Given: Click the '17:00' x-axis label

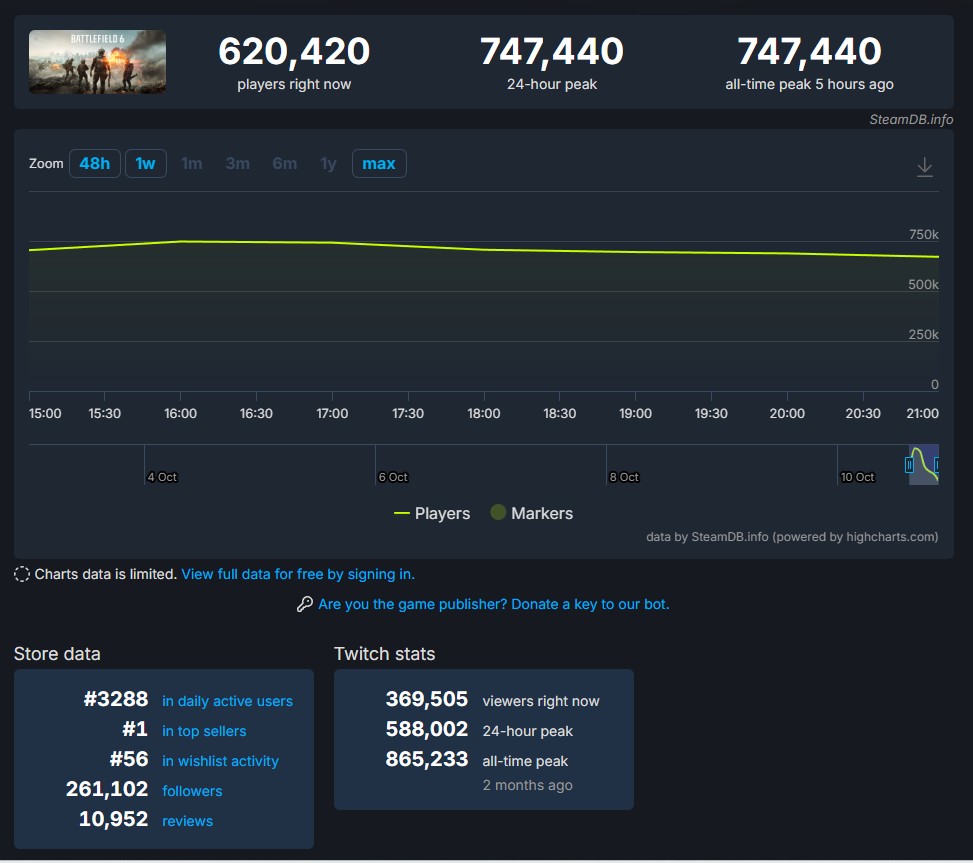Looking at the screenshot, I should click(x=332, y=413).
